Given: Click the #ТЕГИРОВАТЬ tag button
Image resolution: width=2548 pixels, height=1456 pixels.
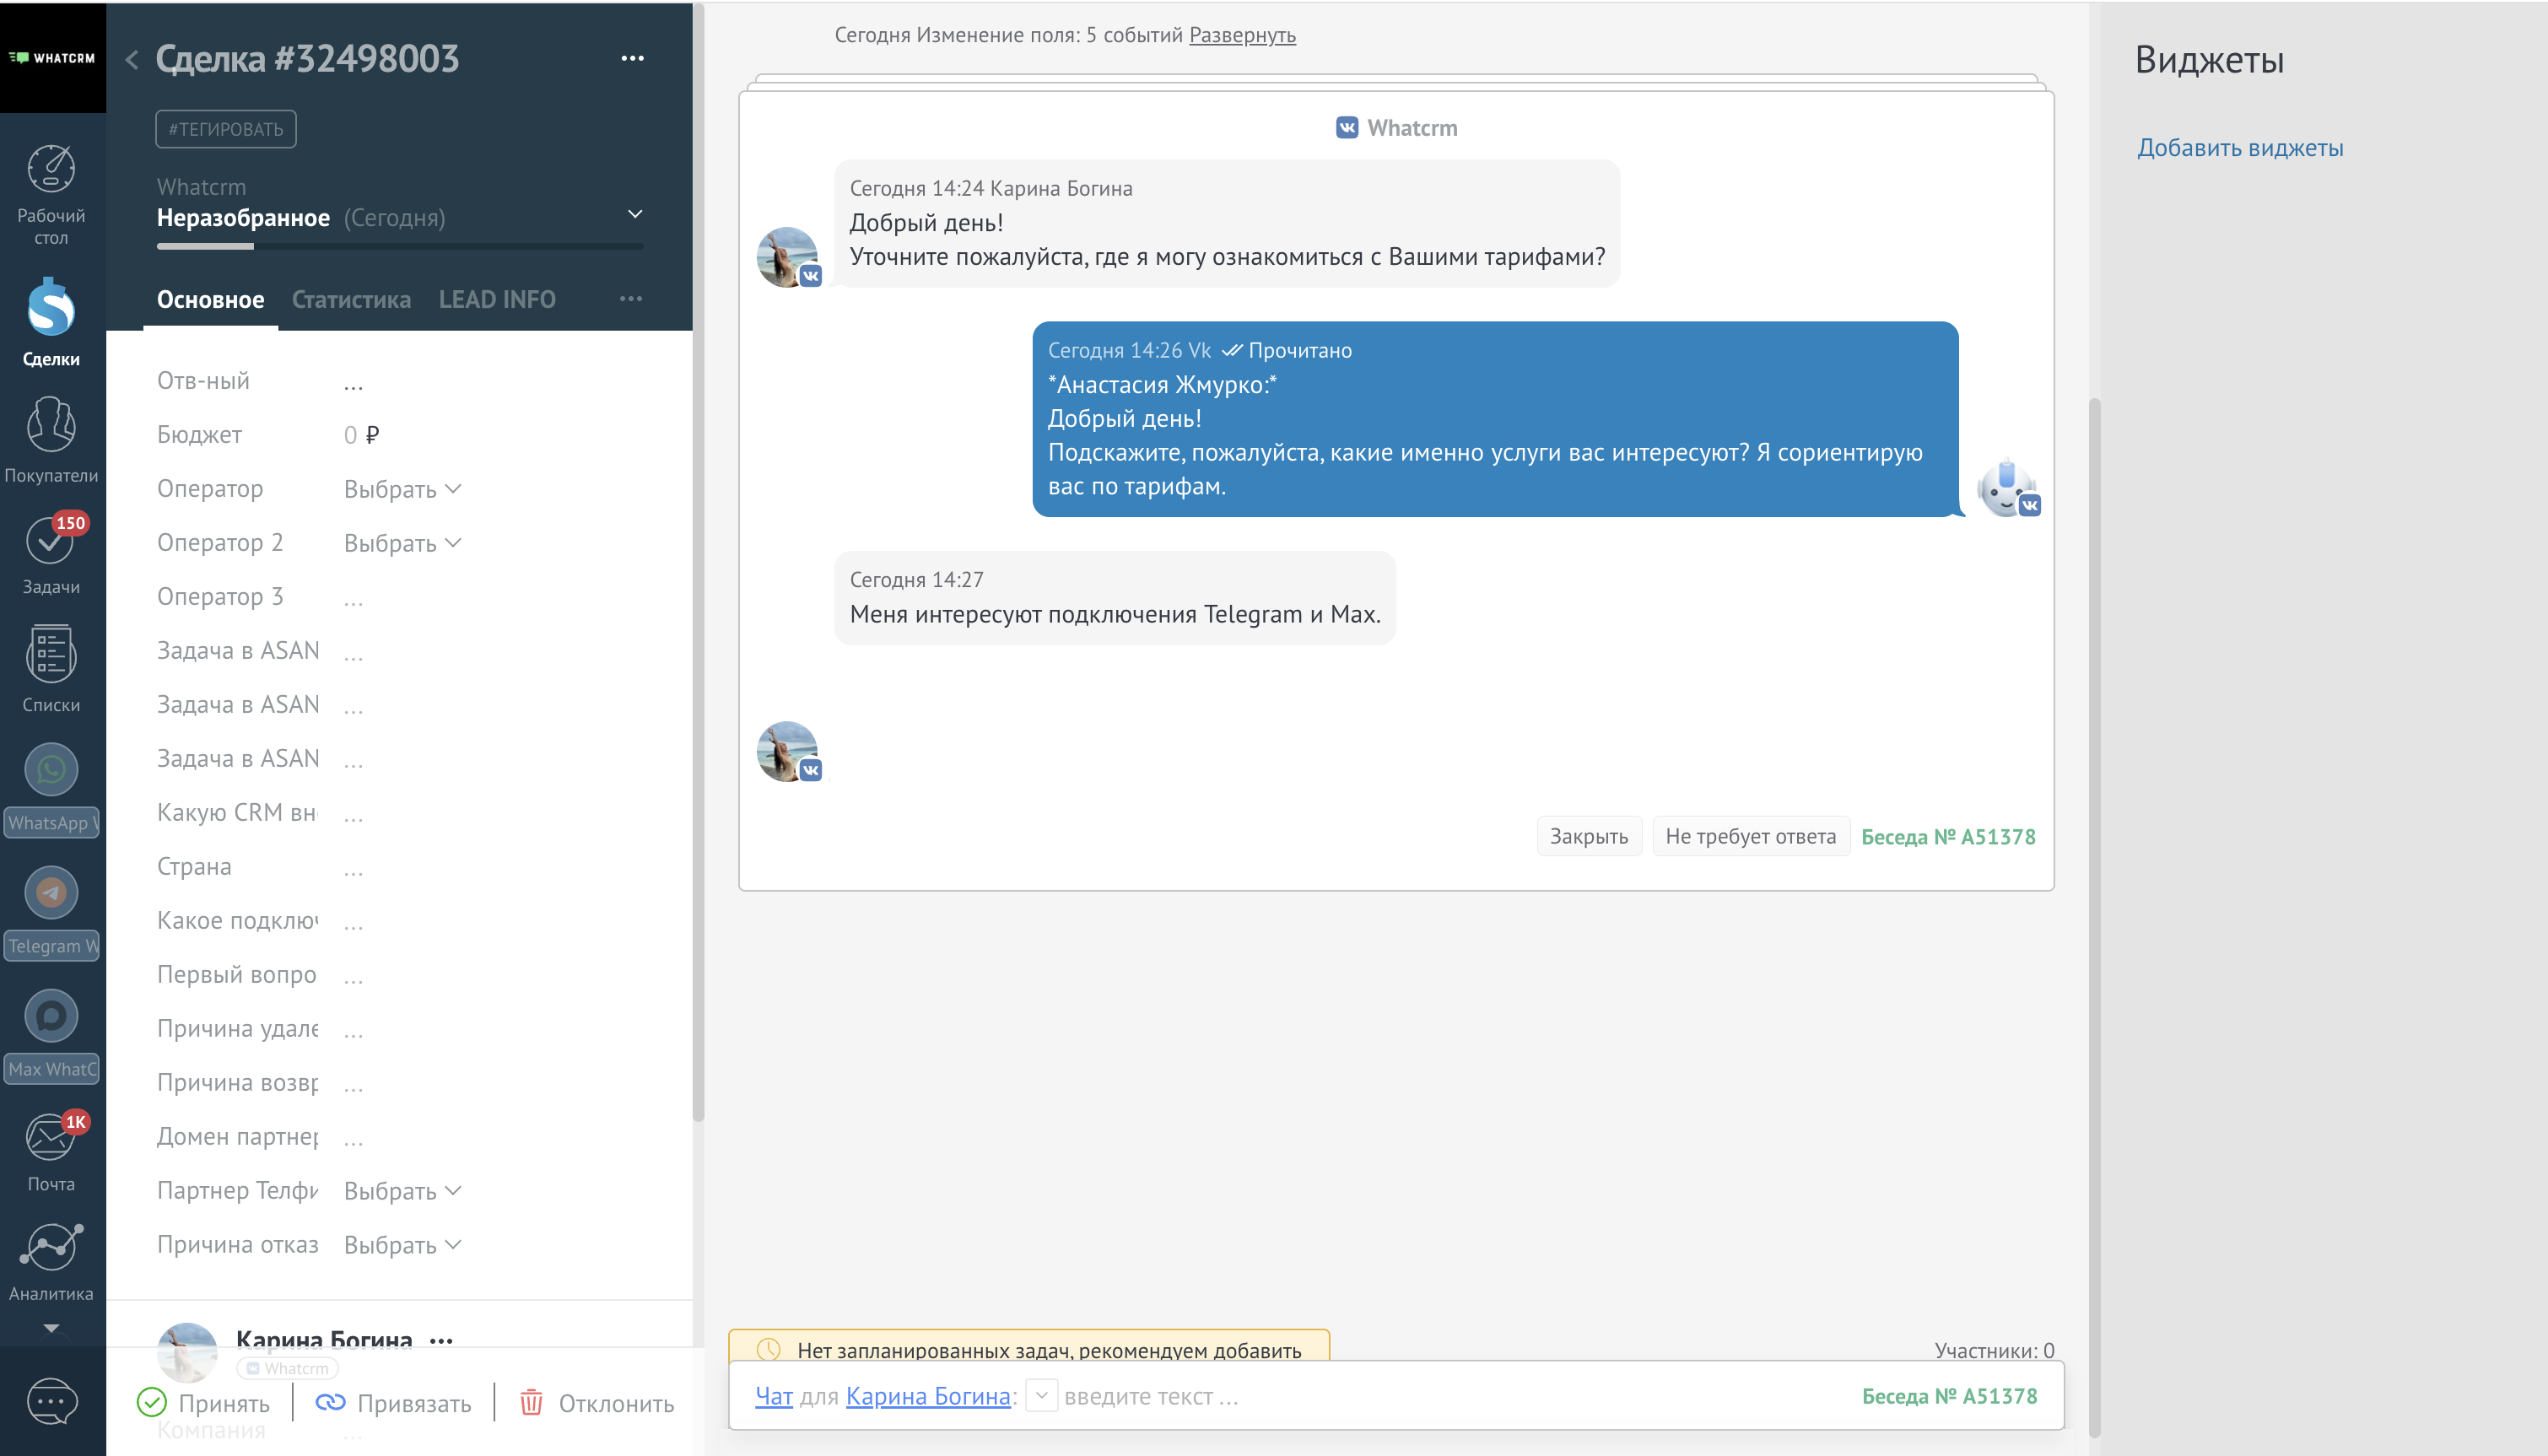Looking at the screenshot, I should click(226, 129).
